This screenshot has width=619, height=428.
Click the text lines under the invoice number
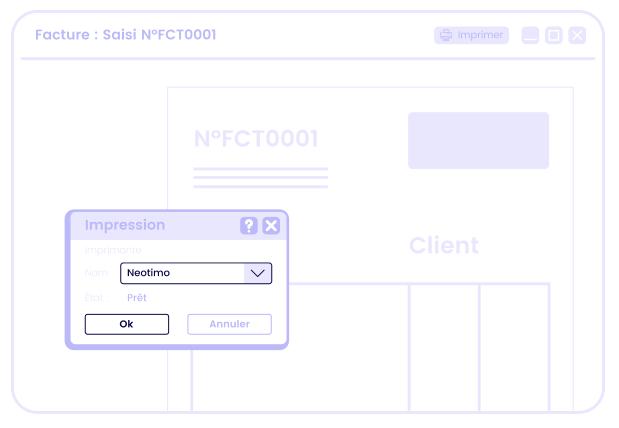point(260,178)
